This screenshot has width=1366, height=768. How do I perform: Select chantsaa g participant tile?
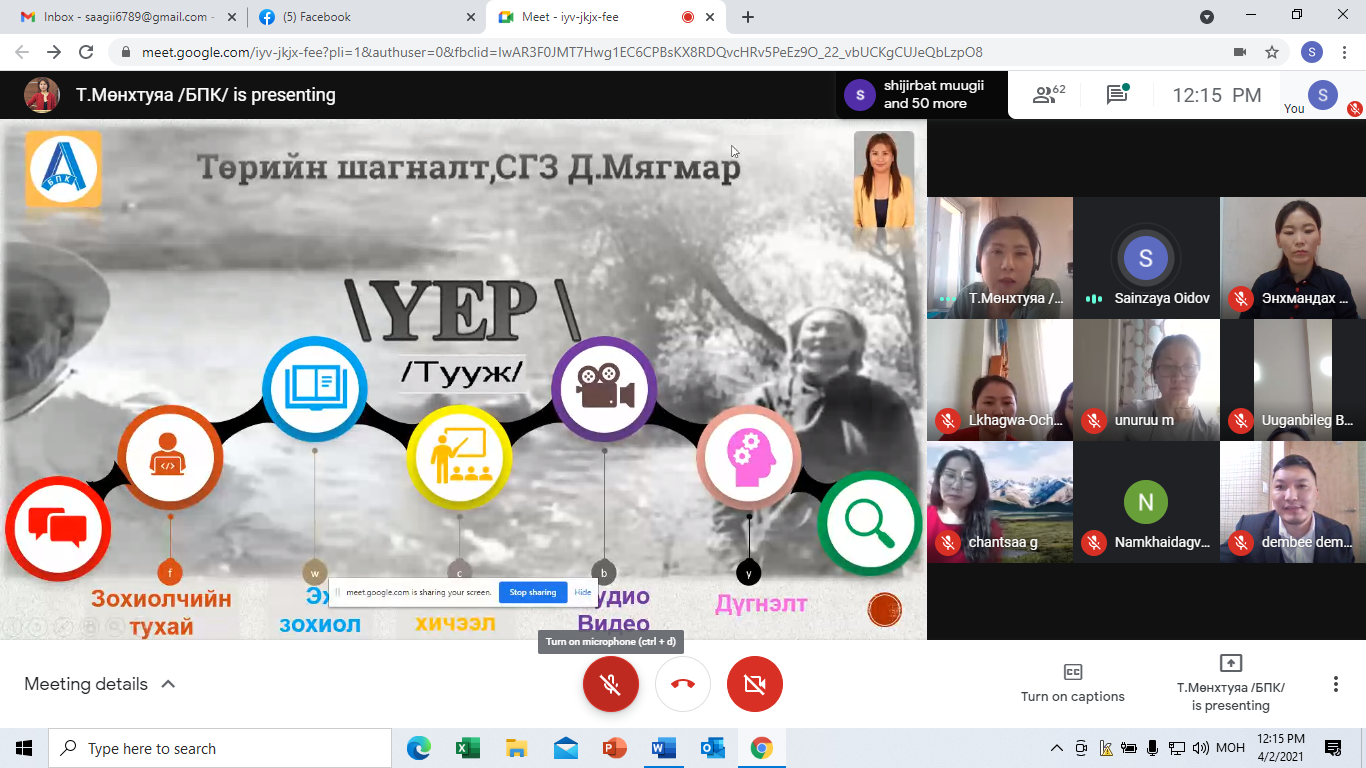(1000, 502)
